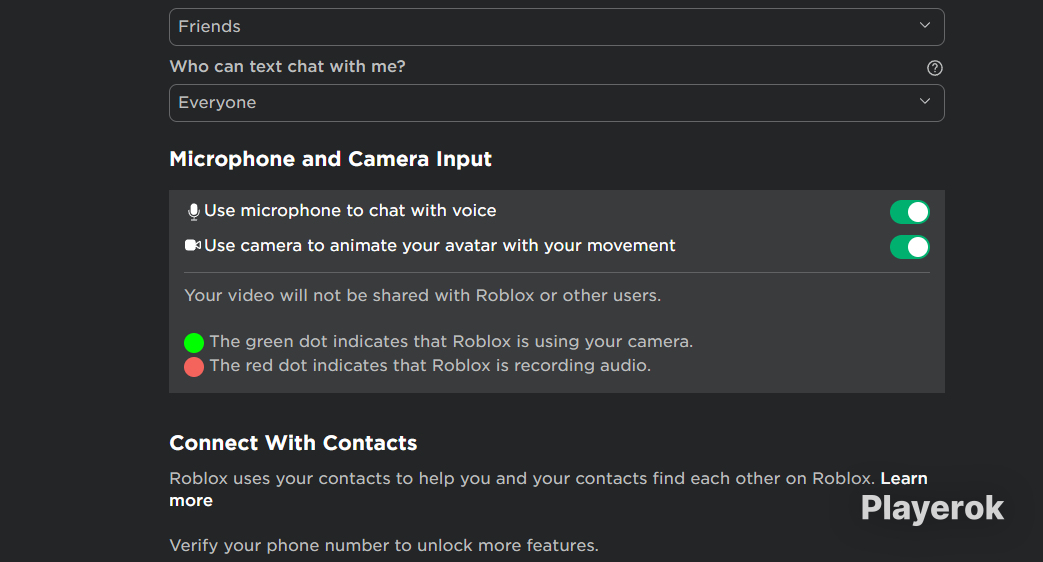The width and height of the screenshot is (1043, 562).
Task: Click the chevron arrow in Friends dropdown
Action: pos(925,25)
